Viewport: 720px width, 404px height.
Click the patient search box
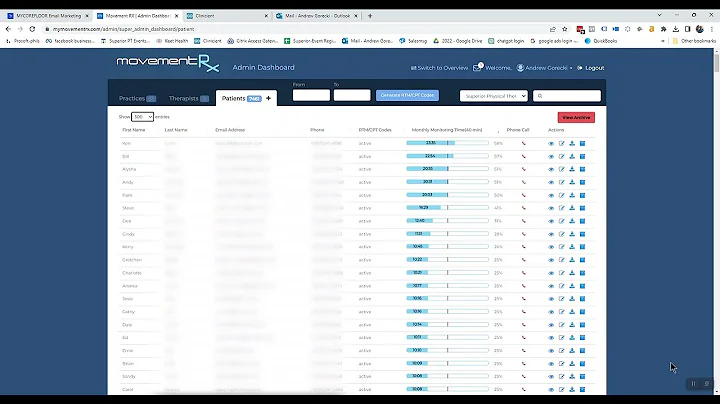[x=567, y=96]
